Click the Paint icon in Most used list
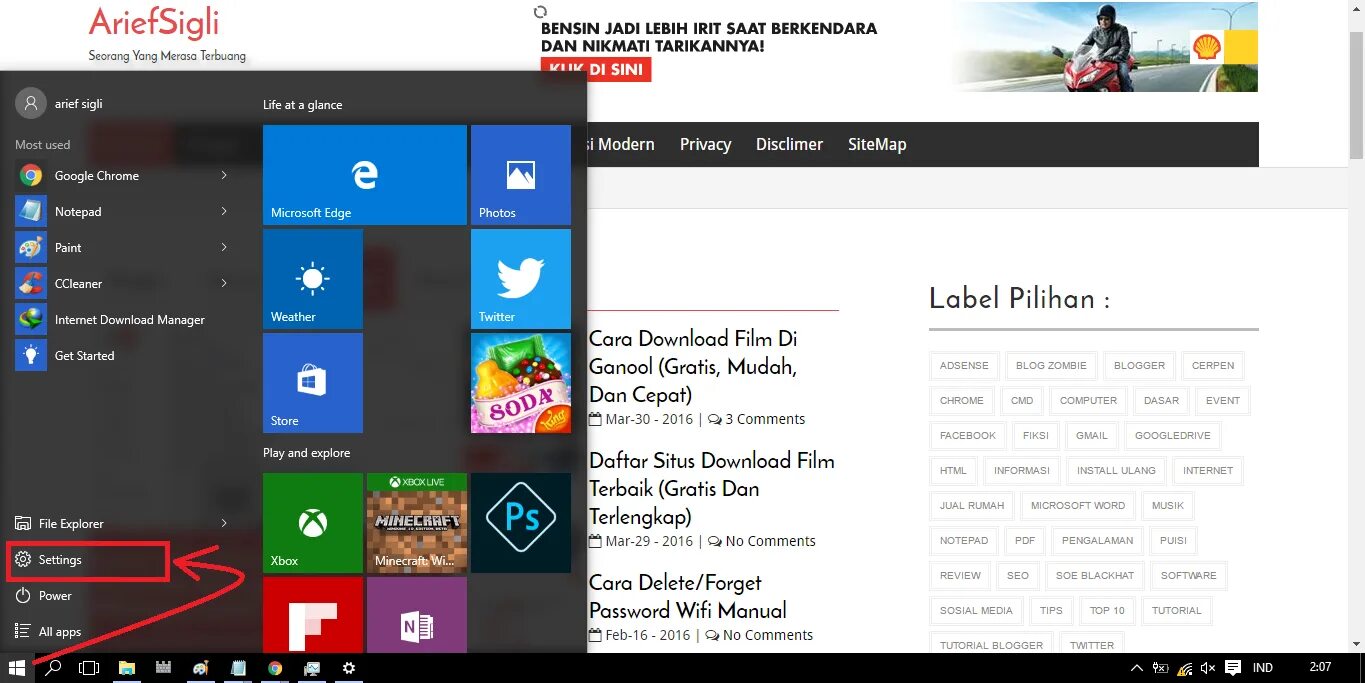Image resolution: width=1365 pixels, height=683 pixels. 31,248
